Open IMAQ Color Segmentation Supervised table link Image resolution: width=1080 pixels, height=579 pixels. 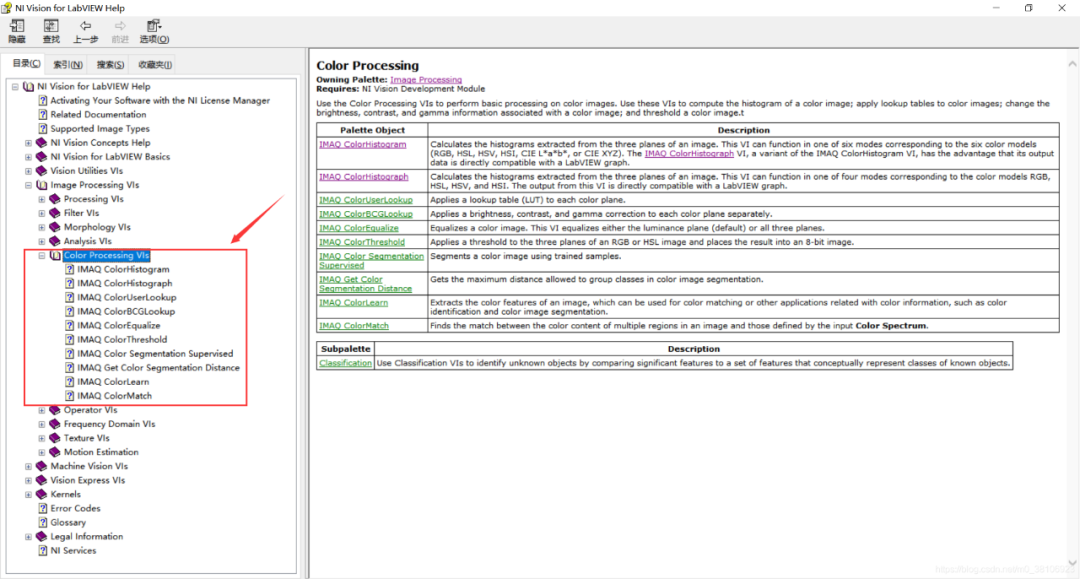tap(371, 260)
